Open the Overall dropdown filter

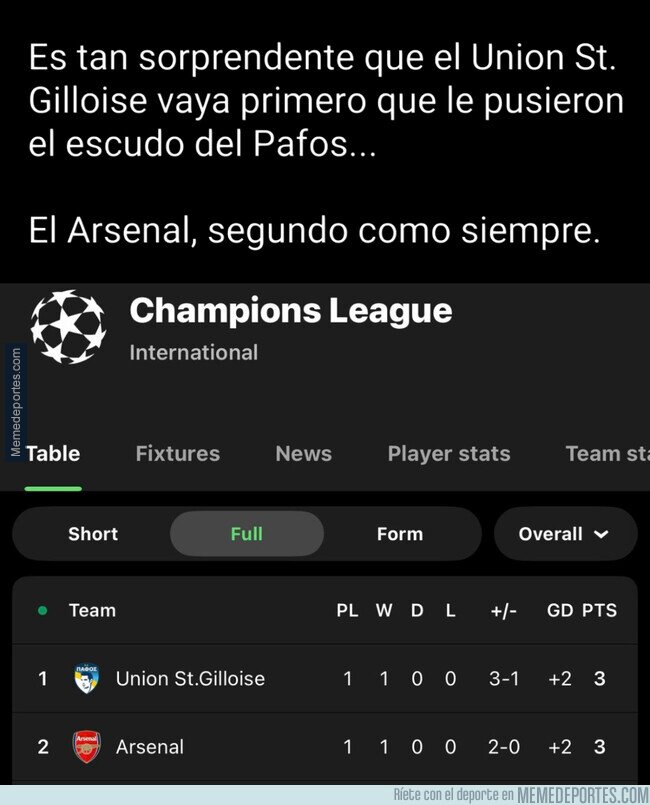point(564,534)
